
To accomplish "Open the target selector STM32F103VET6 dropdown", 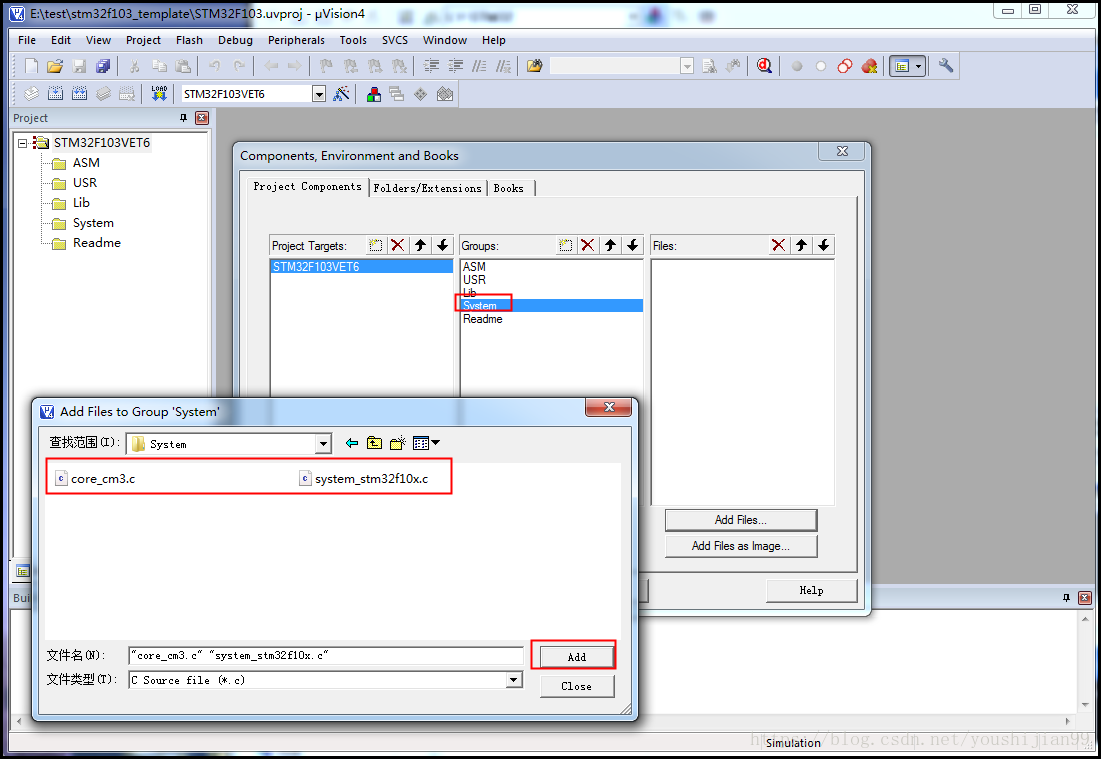I will [319, 93].
